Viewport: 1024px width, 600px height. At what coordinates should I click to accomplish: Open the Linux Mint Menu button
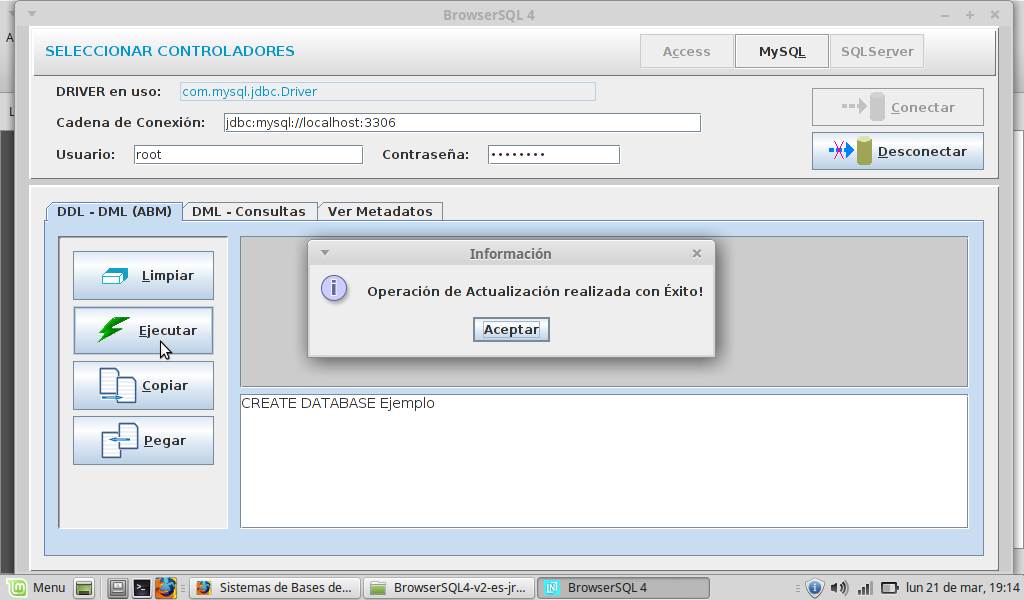[x=38, y=587]
